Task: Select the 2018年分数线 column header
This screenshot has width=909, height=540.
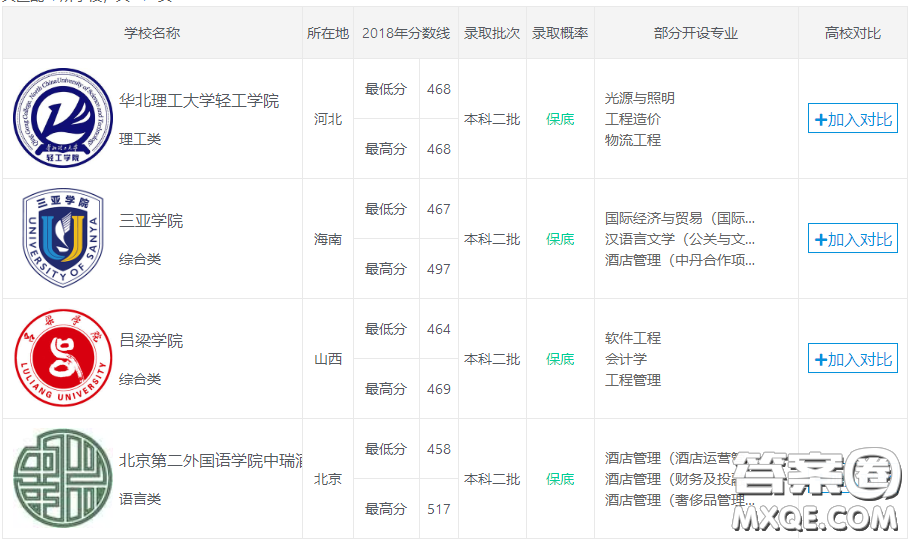Action: [406, 33]
